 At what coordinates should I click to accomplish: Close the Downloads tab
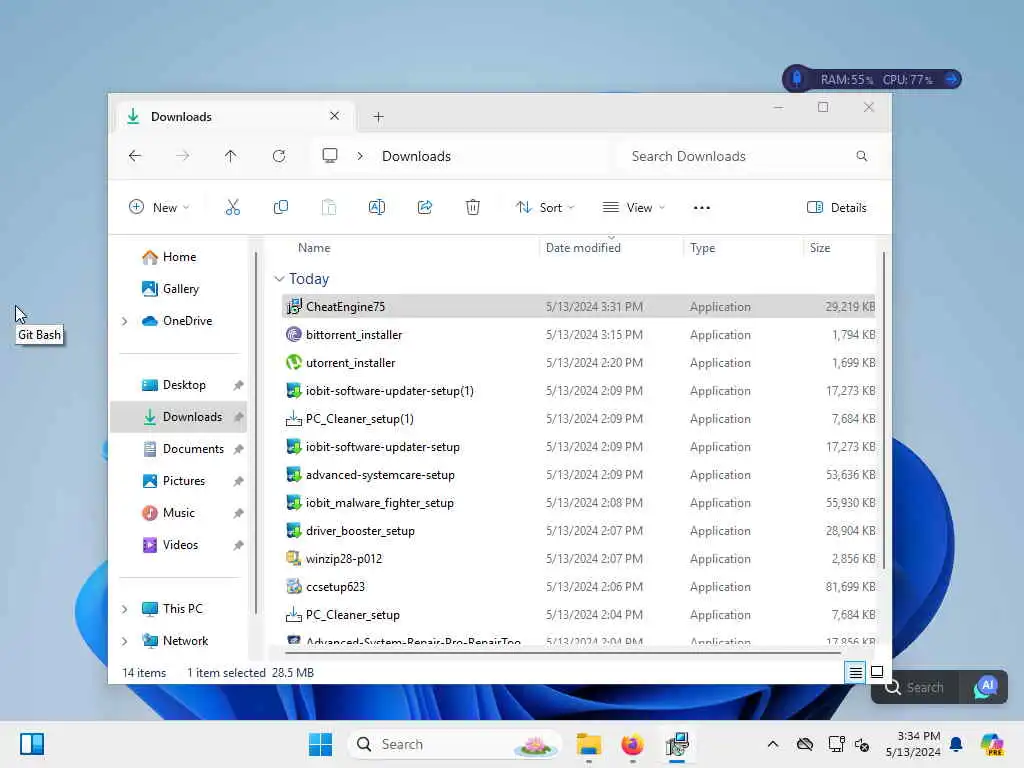click(334, 116)
